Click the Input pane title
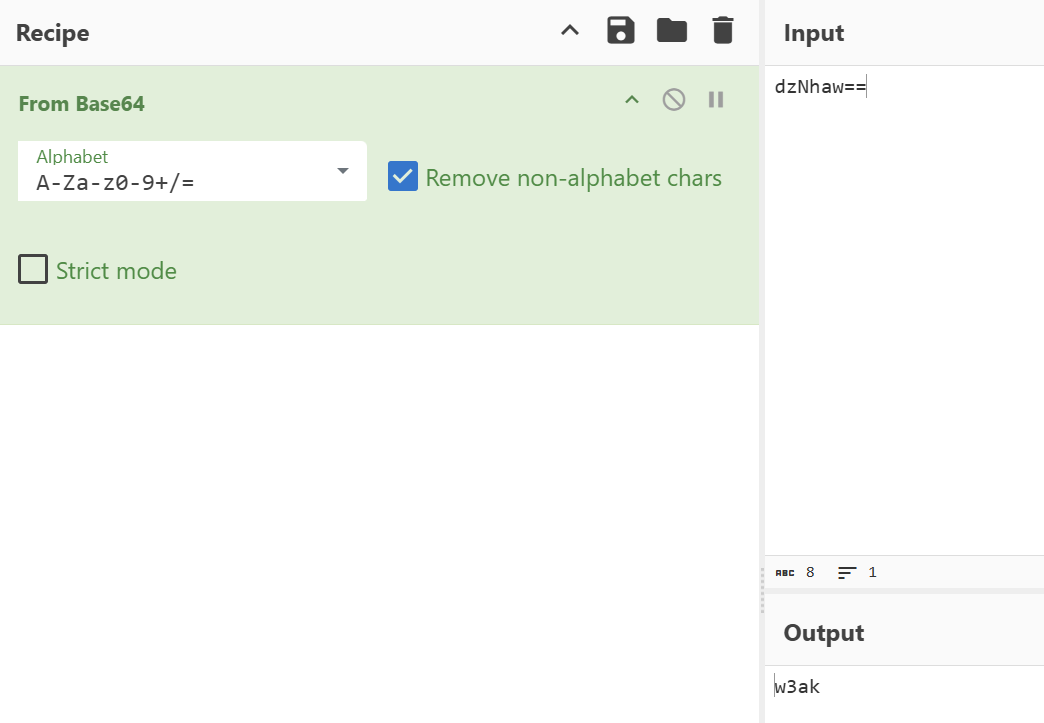1044x723 pixels. tap(814, 33)
